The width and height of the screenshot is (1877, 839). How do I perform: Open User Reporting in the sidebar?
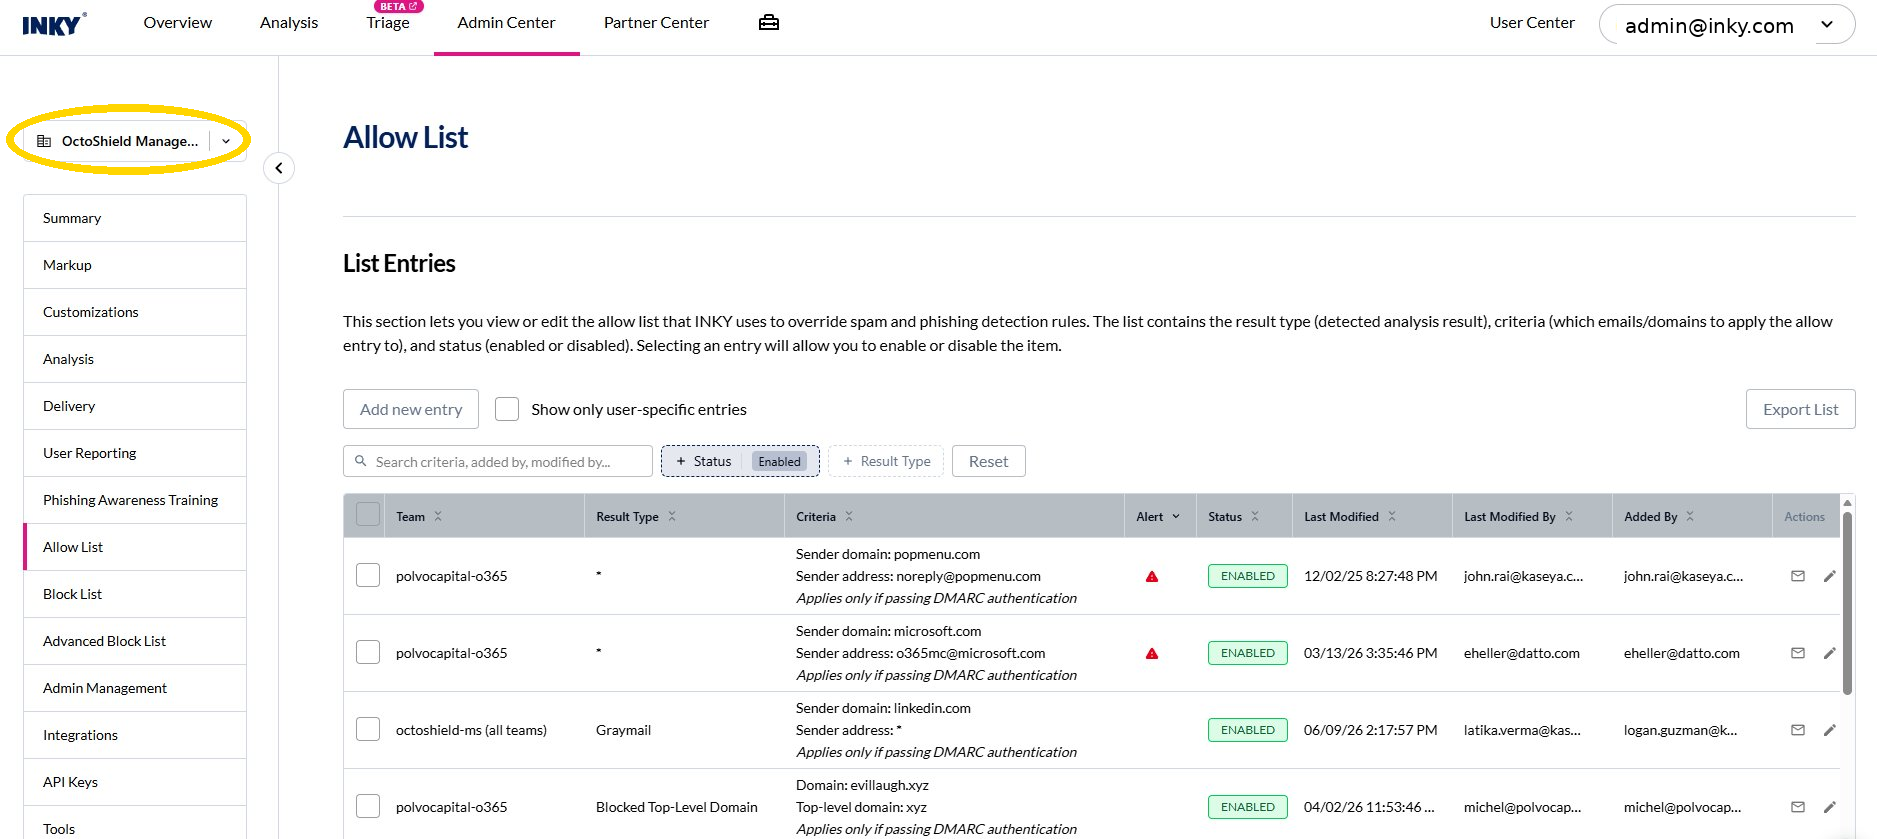[135, 453]
